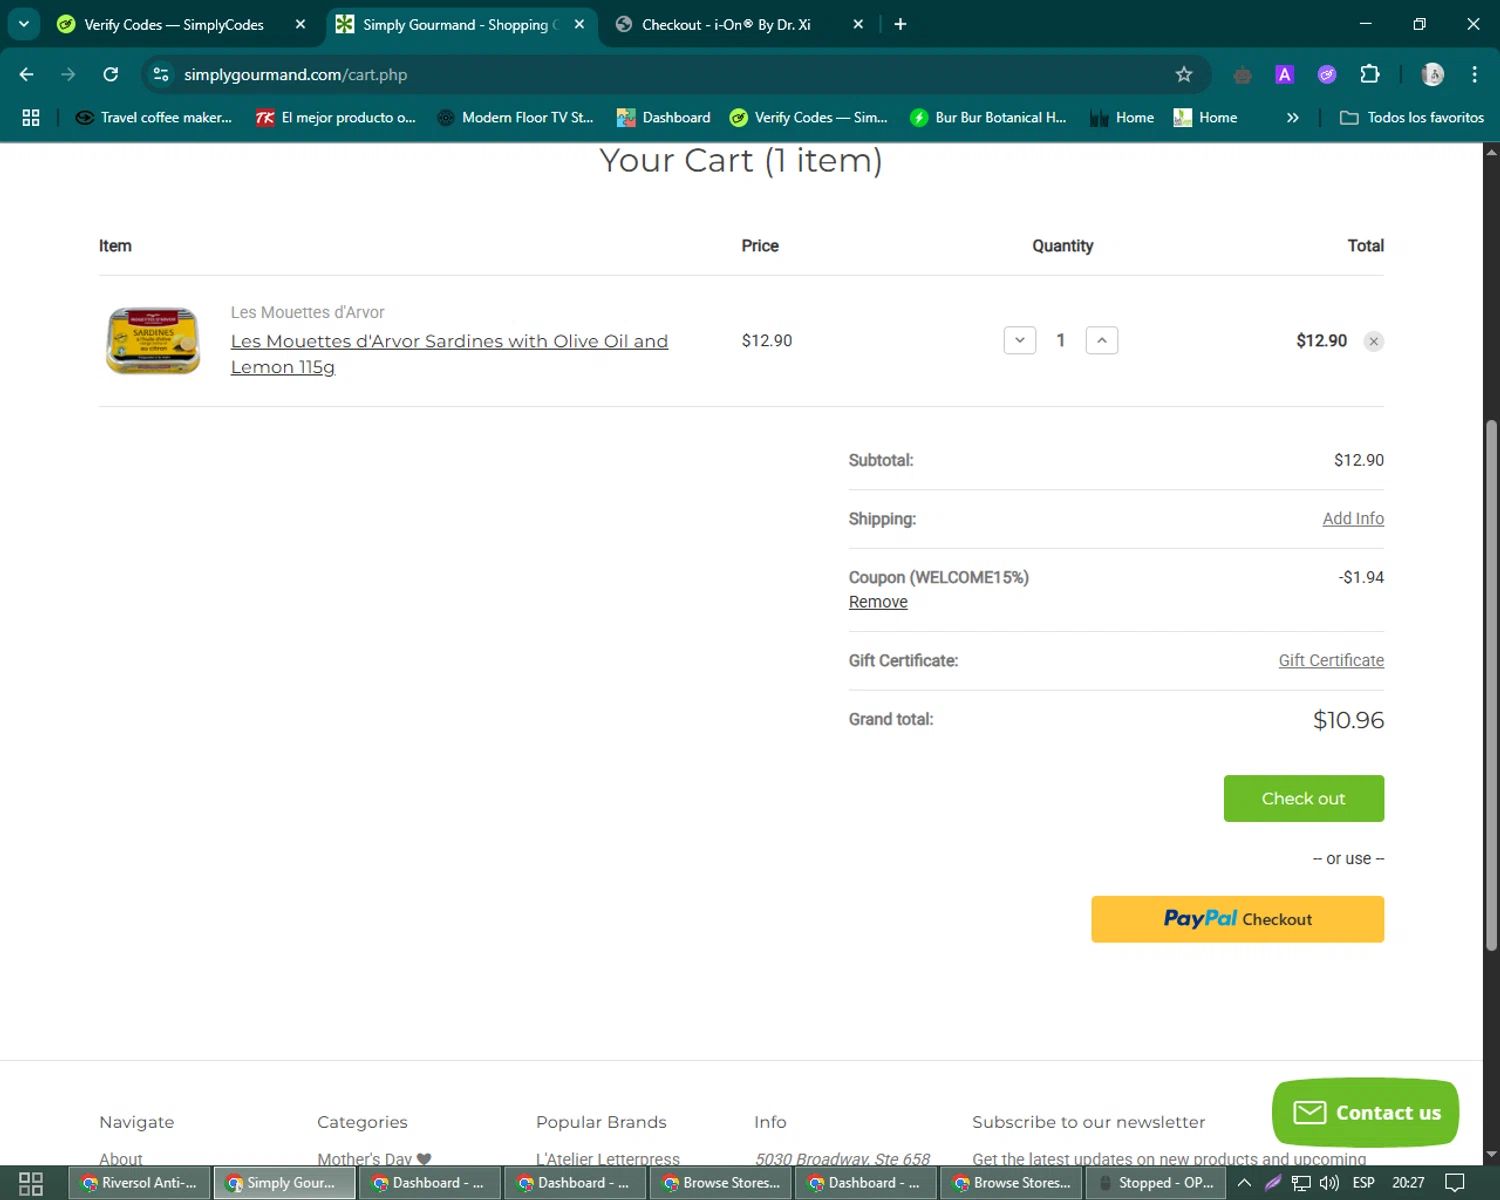Click the sardines product thumbnail
The image size is (1500, 1200).
click(153, 341)
